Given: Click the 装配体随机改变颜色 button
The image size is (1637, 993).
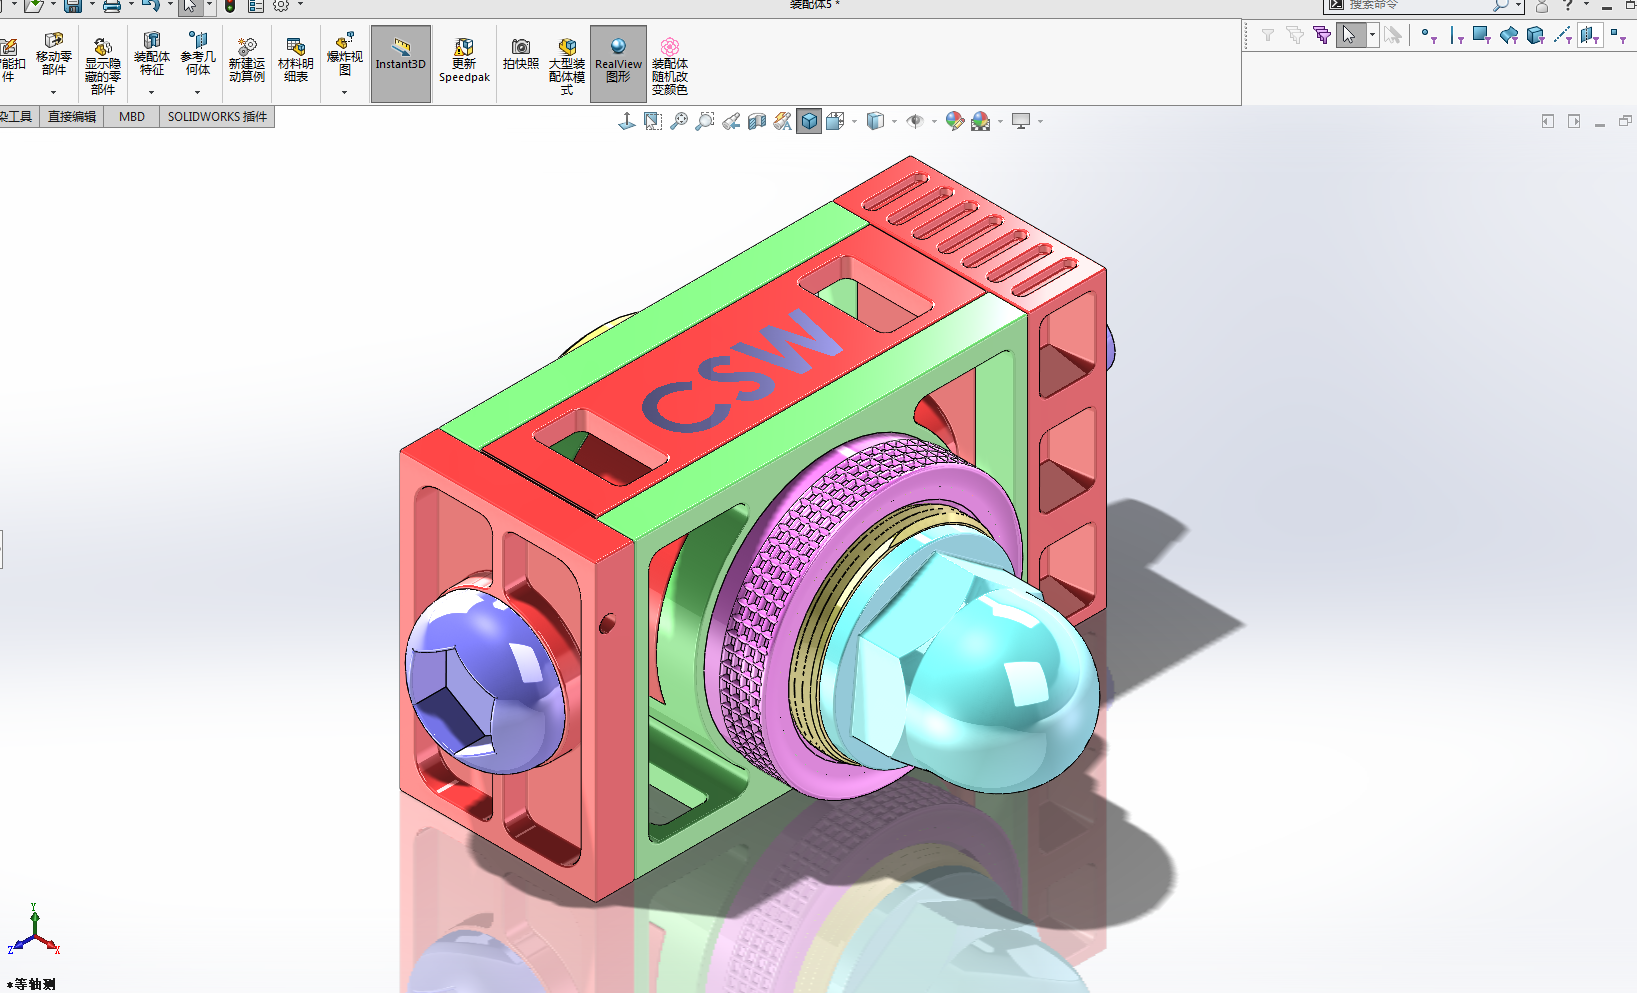Looking at the screenshot, I should tap(670, 62).
